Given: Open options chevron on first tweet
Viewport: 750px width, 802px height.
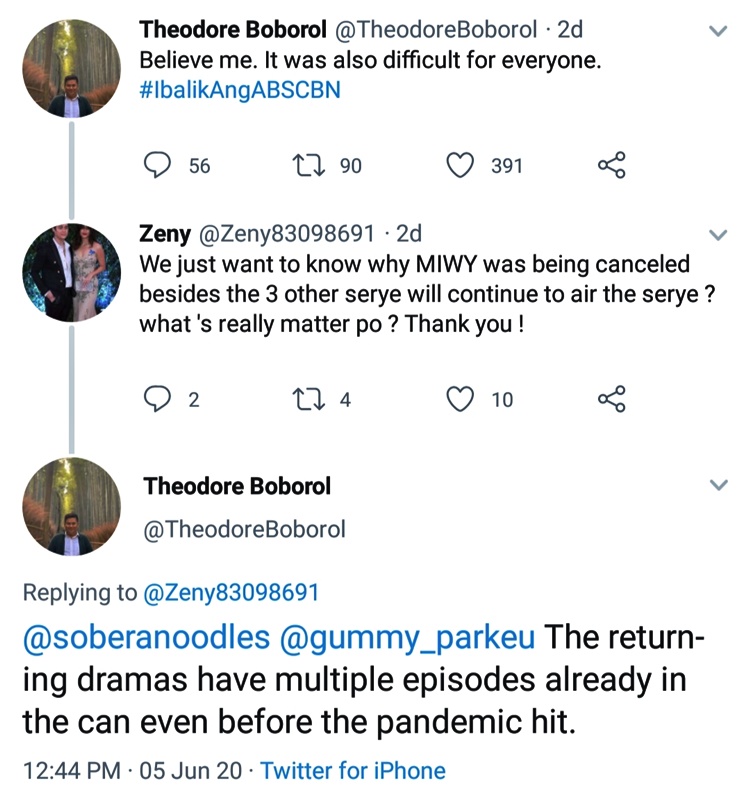Looking at the screenshot, I should (718, 32).
